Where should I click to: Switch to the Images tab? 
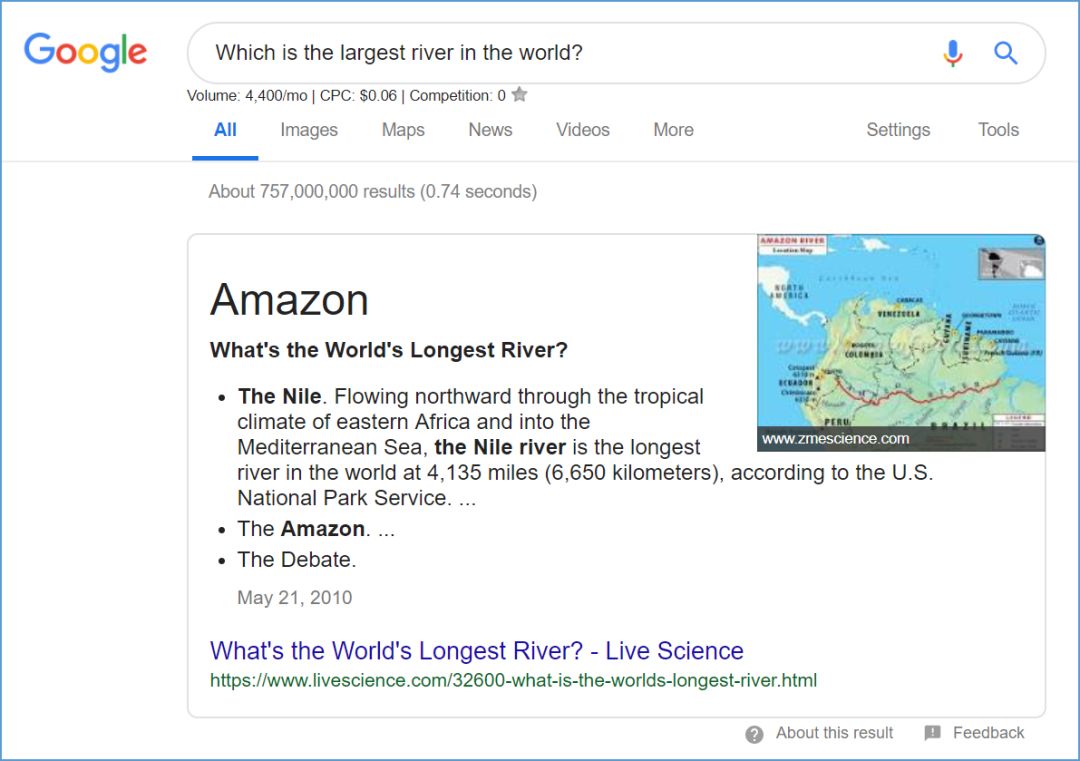coord(309,130)
